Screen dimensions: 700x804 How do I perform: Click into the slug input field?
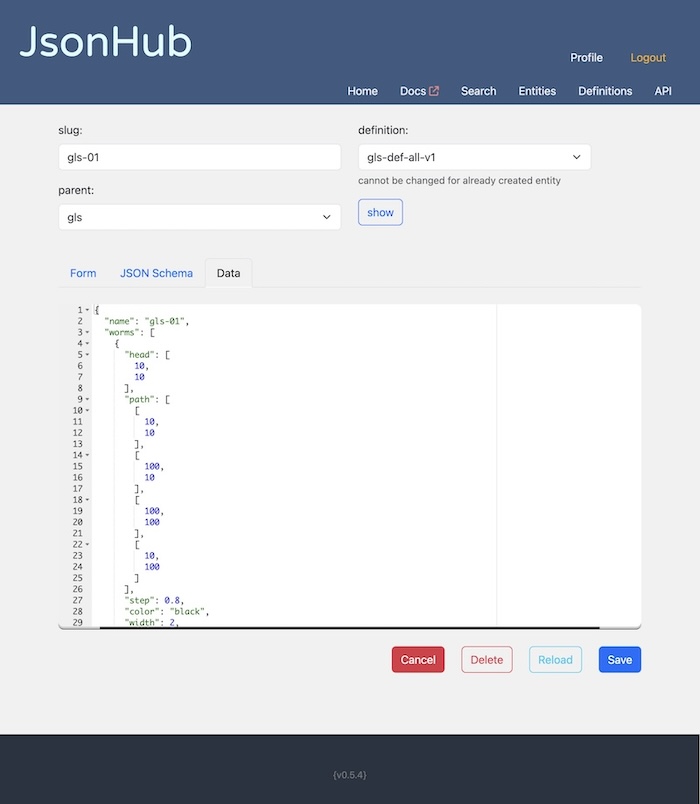point(200,157)
